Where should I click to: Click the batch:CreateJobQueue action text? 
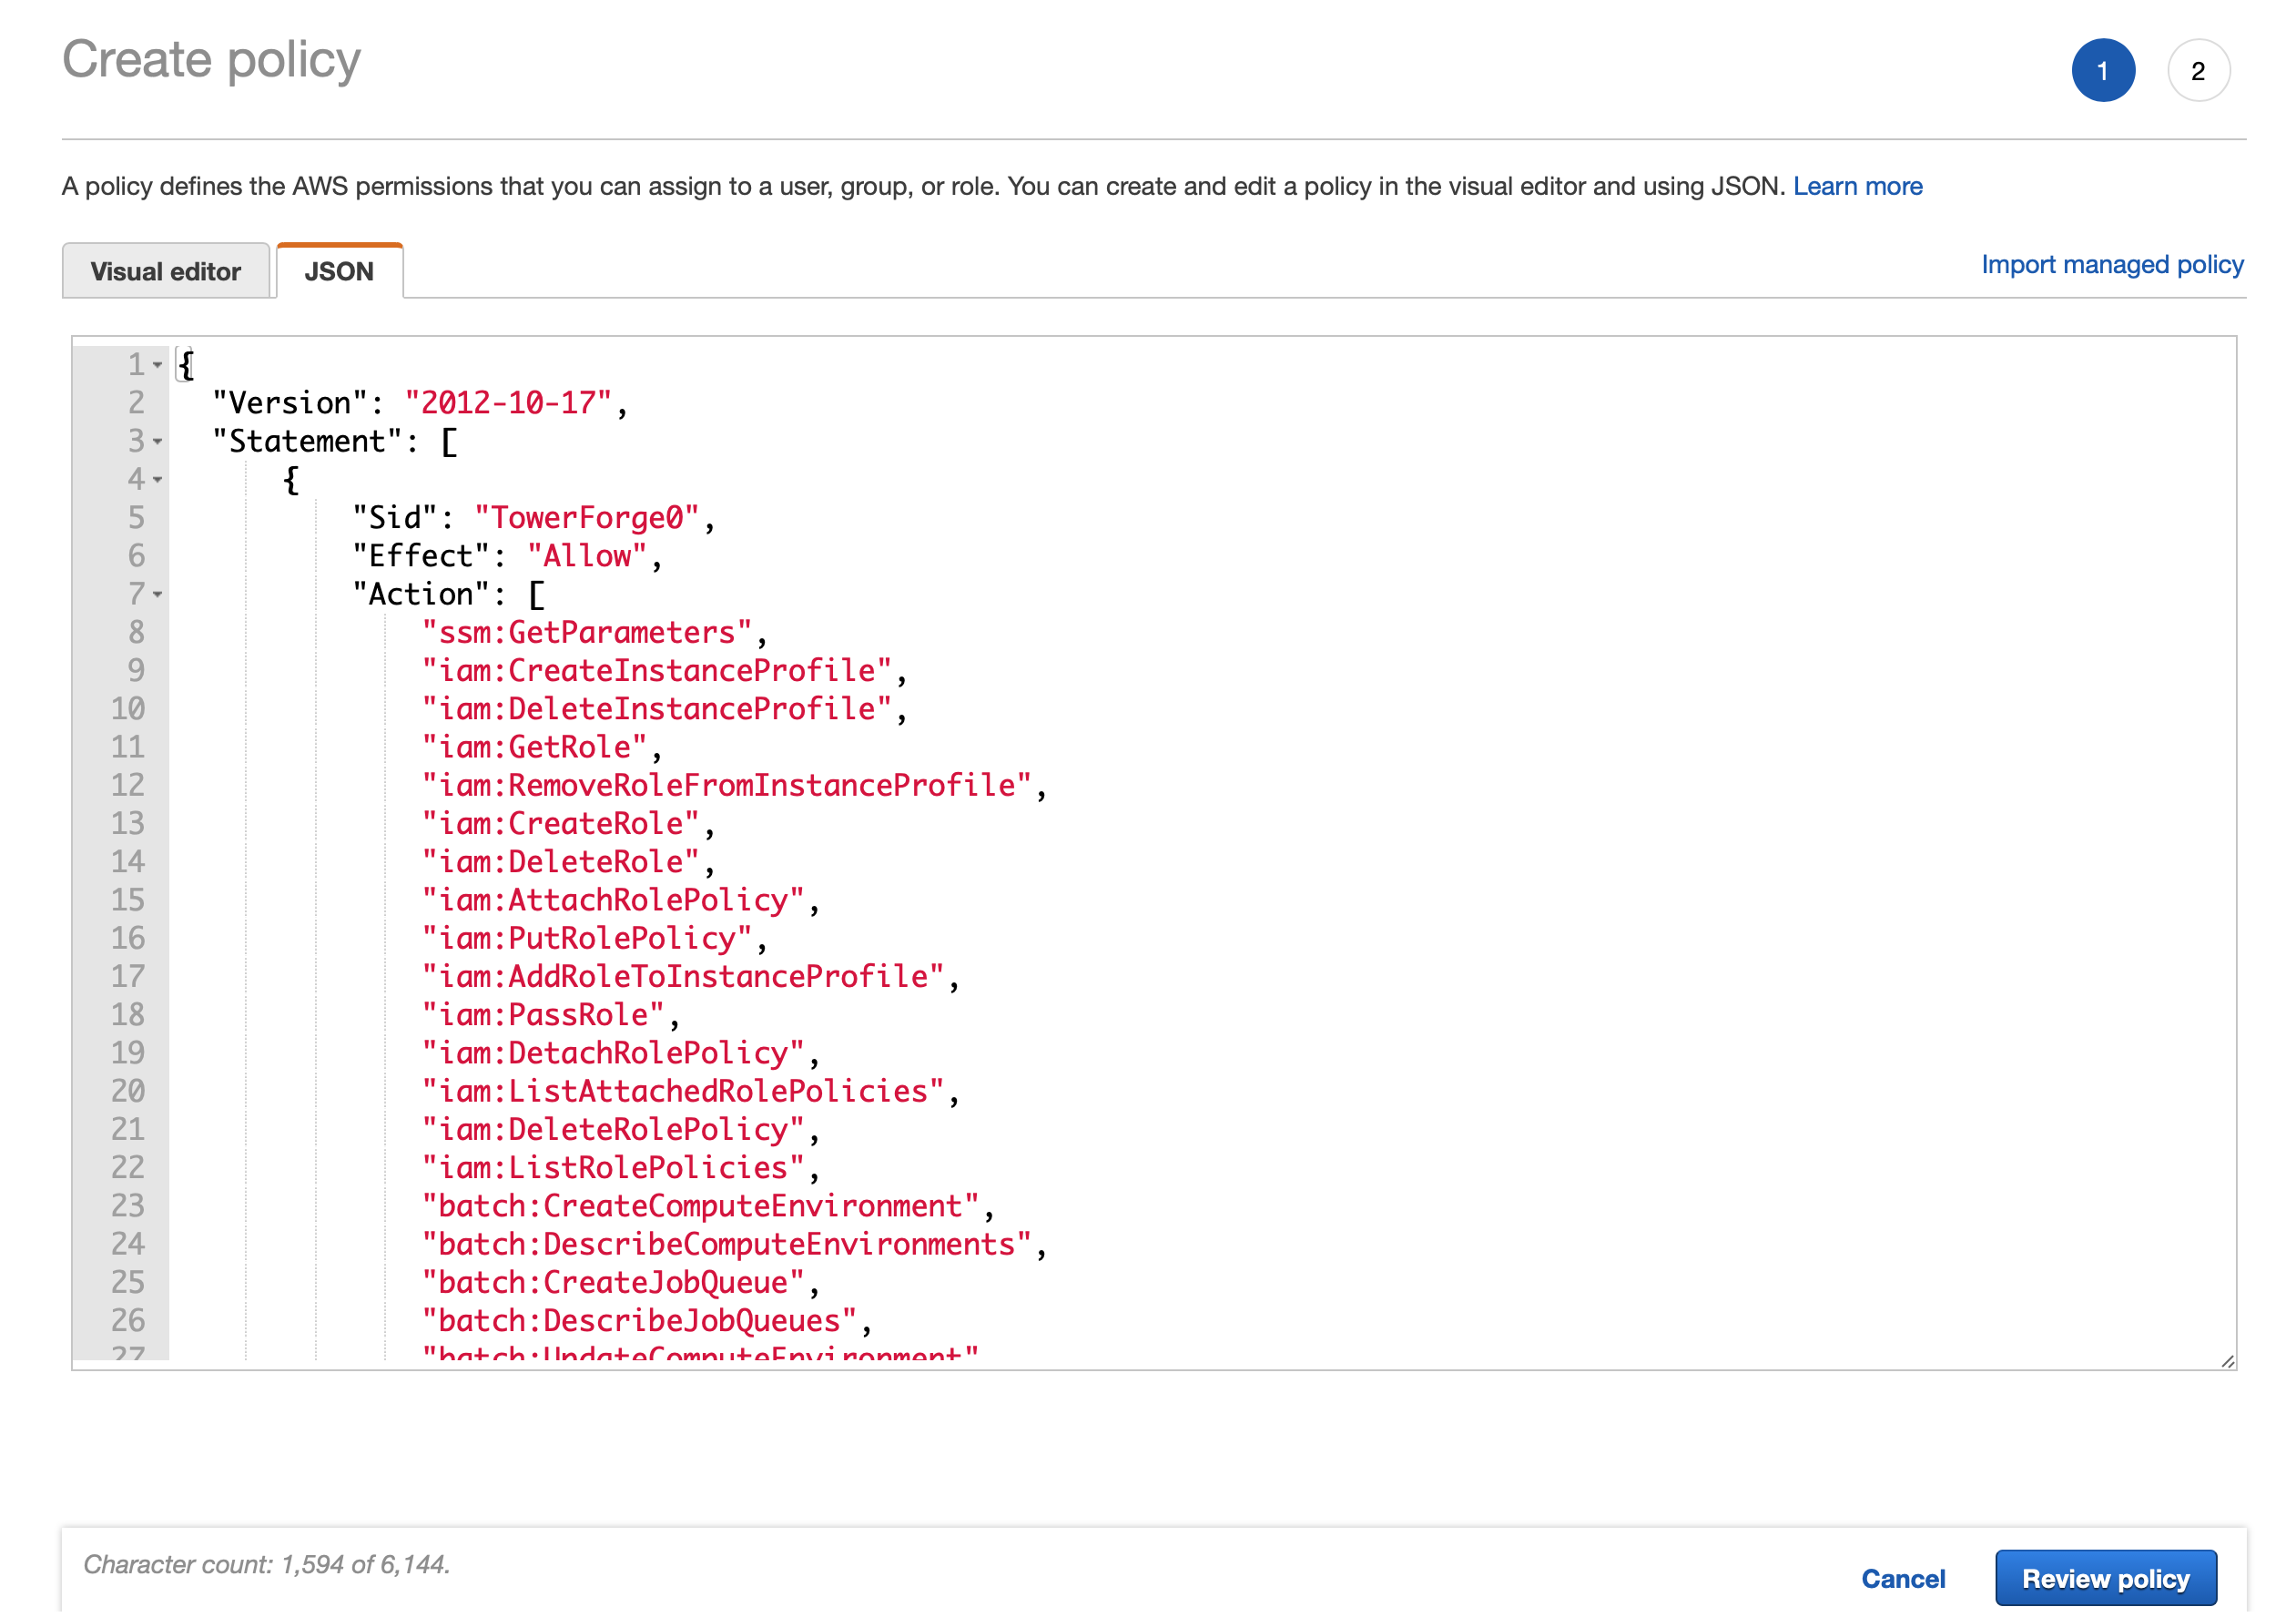612,1283
